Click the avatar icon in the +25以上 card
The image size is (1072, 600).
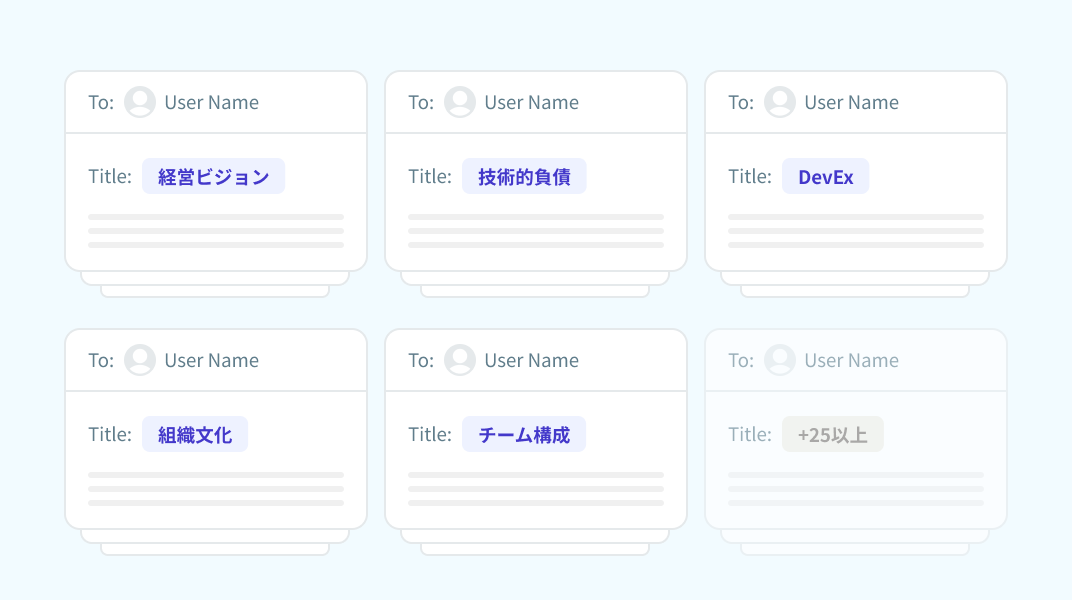(779, 359)
